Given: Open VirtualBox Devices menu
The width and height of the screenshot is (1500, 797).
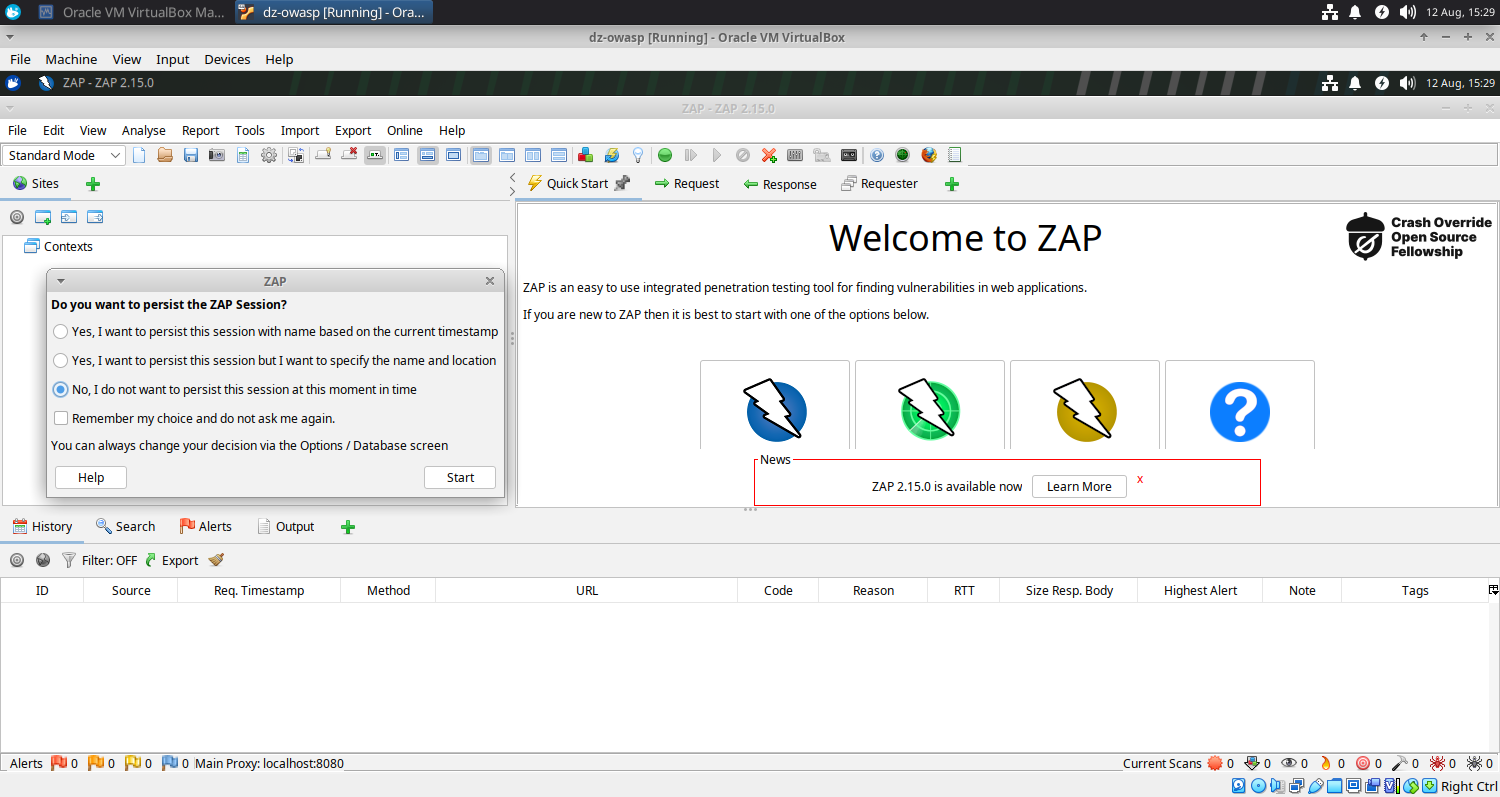Looking at the screenshot, I should [227, 59].
